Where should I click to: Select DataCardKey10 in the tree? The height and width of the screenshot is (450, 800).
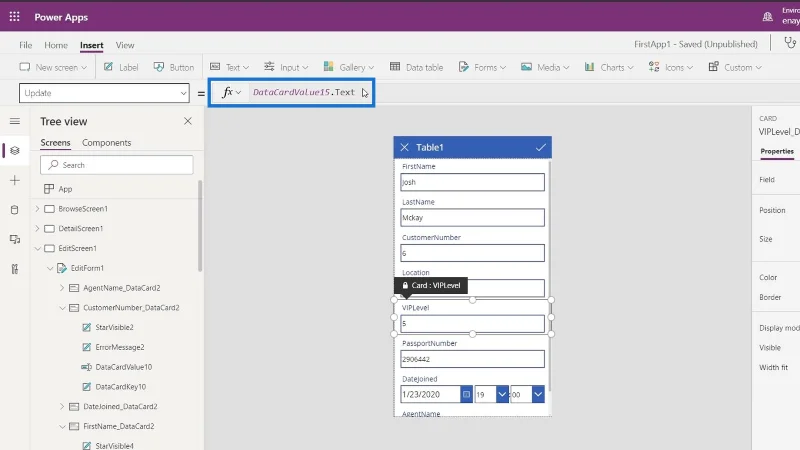[x=120, y=387]
